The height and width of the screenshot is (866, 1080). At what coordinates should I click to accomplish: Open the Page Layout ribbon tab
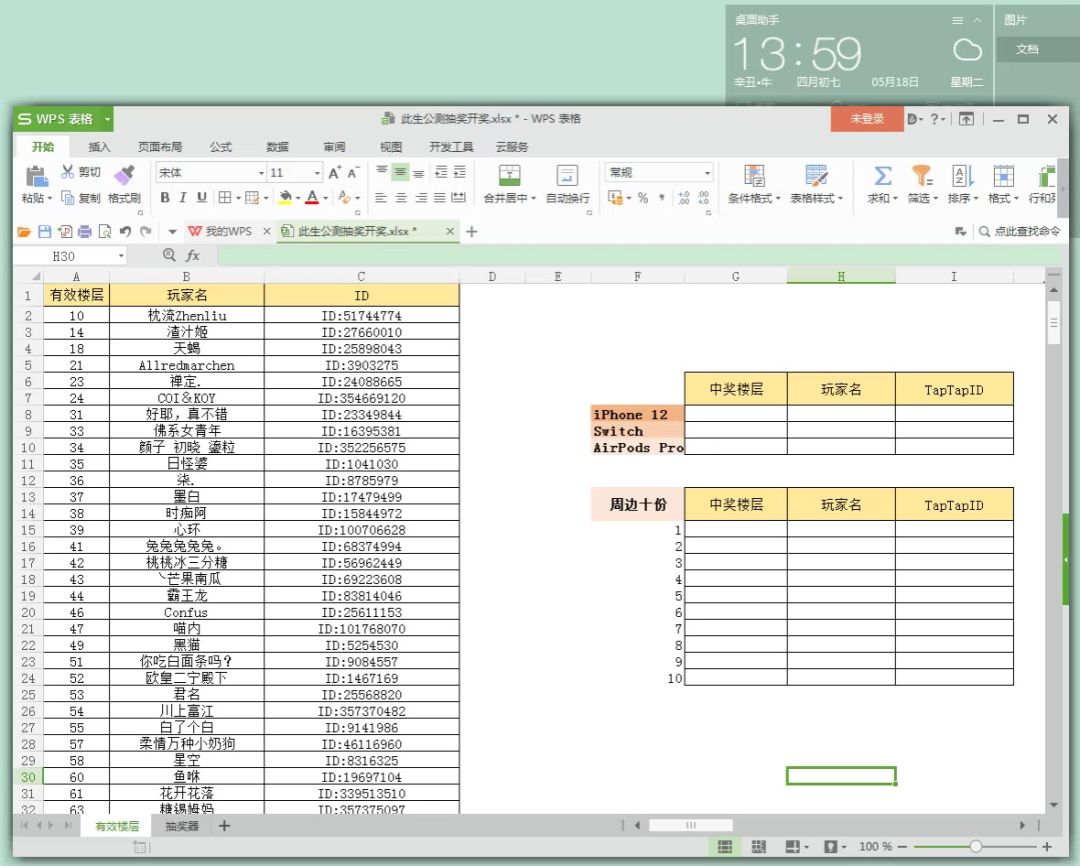[160, 147]
